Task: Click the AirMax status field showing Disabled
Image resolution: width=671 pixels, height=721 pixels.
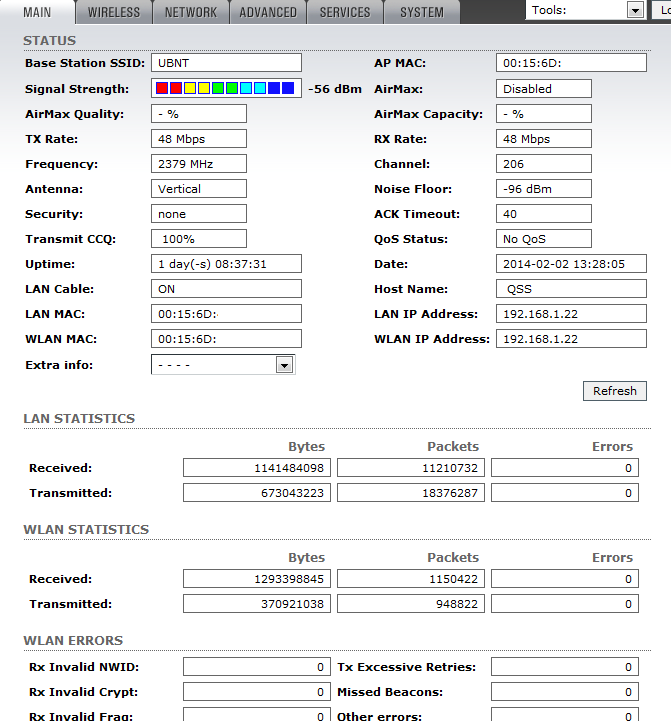Action: pyautogui.click(x=544, y=89)
